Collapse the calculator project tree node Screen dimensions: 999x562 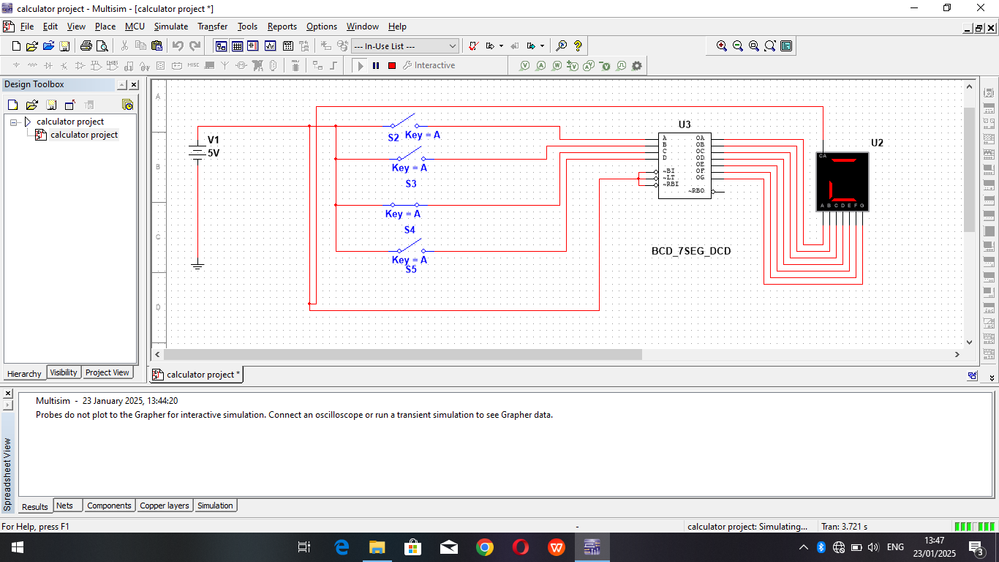pos(14,122)
